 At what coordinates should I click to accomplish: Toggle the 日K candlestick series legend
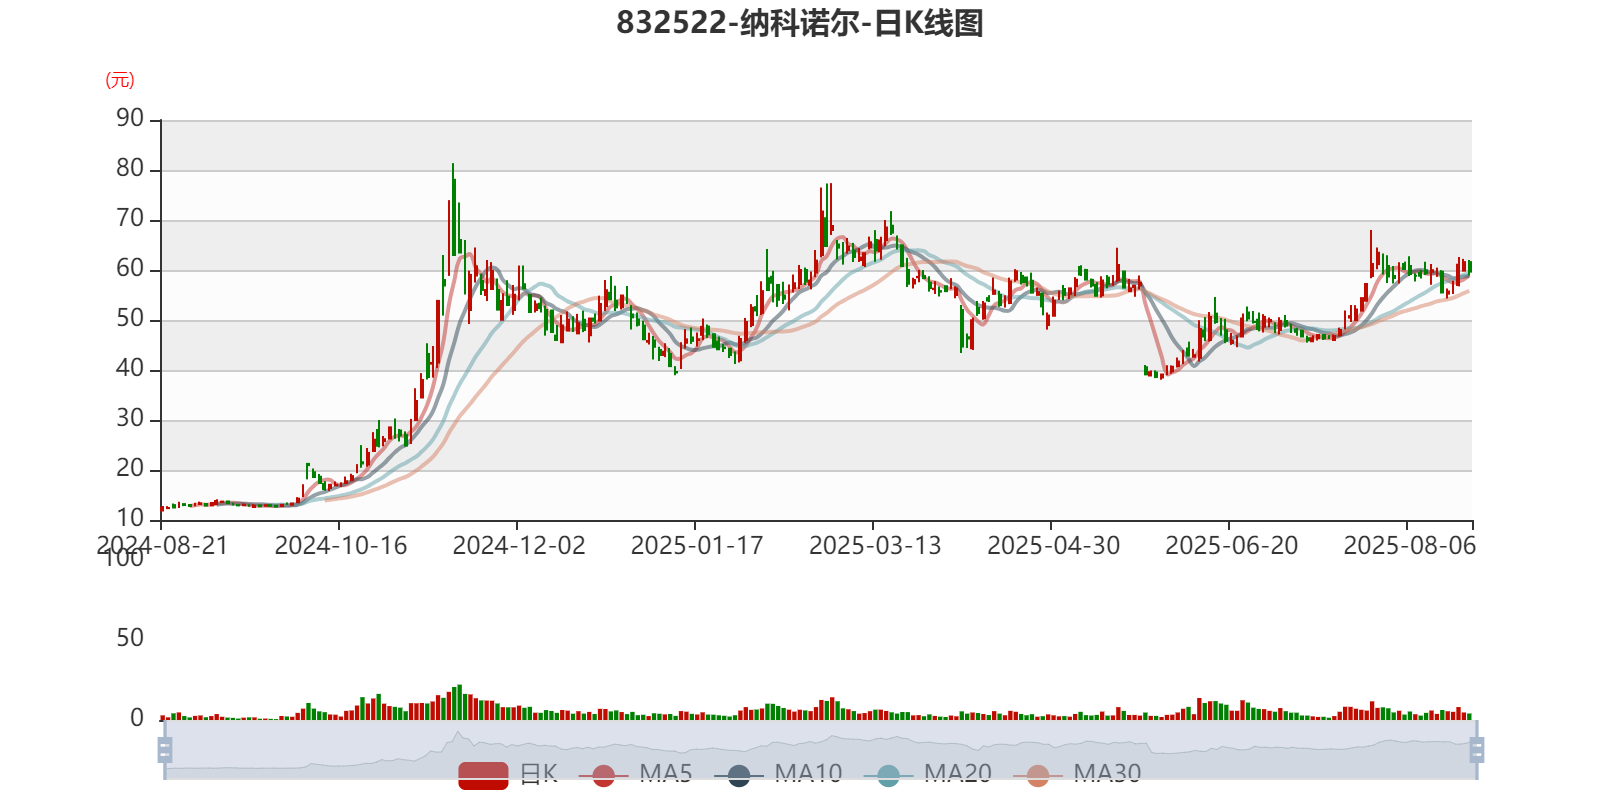coord(508,774)
